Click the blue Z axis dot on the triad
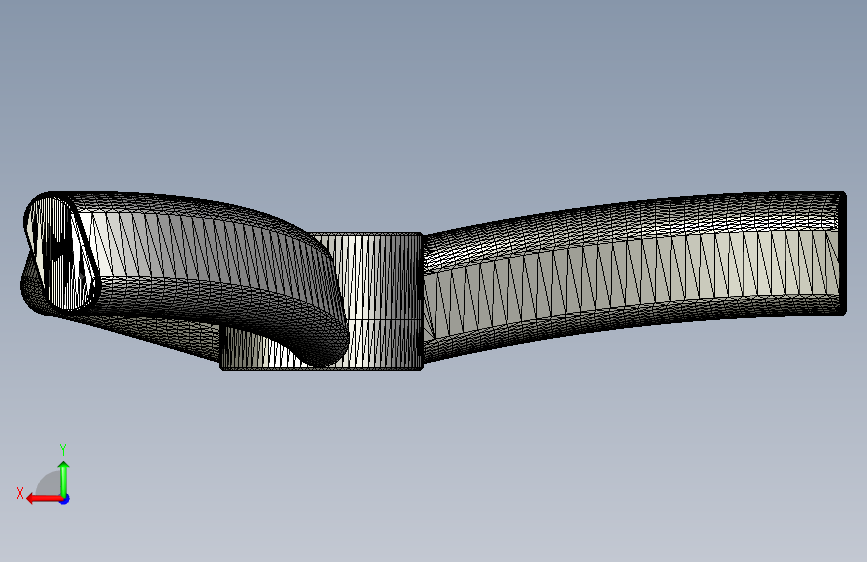This screenshot has width=867, height=562. coord(65,500)
